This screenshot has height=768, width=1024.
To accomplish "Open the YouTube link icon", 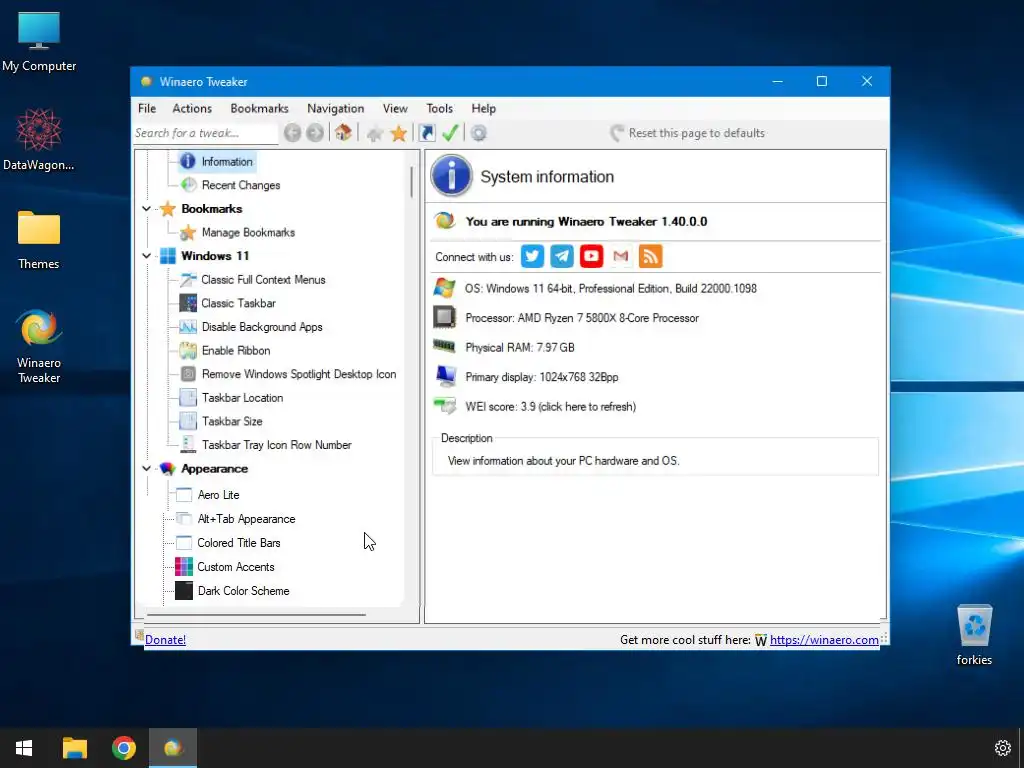I will tap(591, 256).
